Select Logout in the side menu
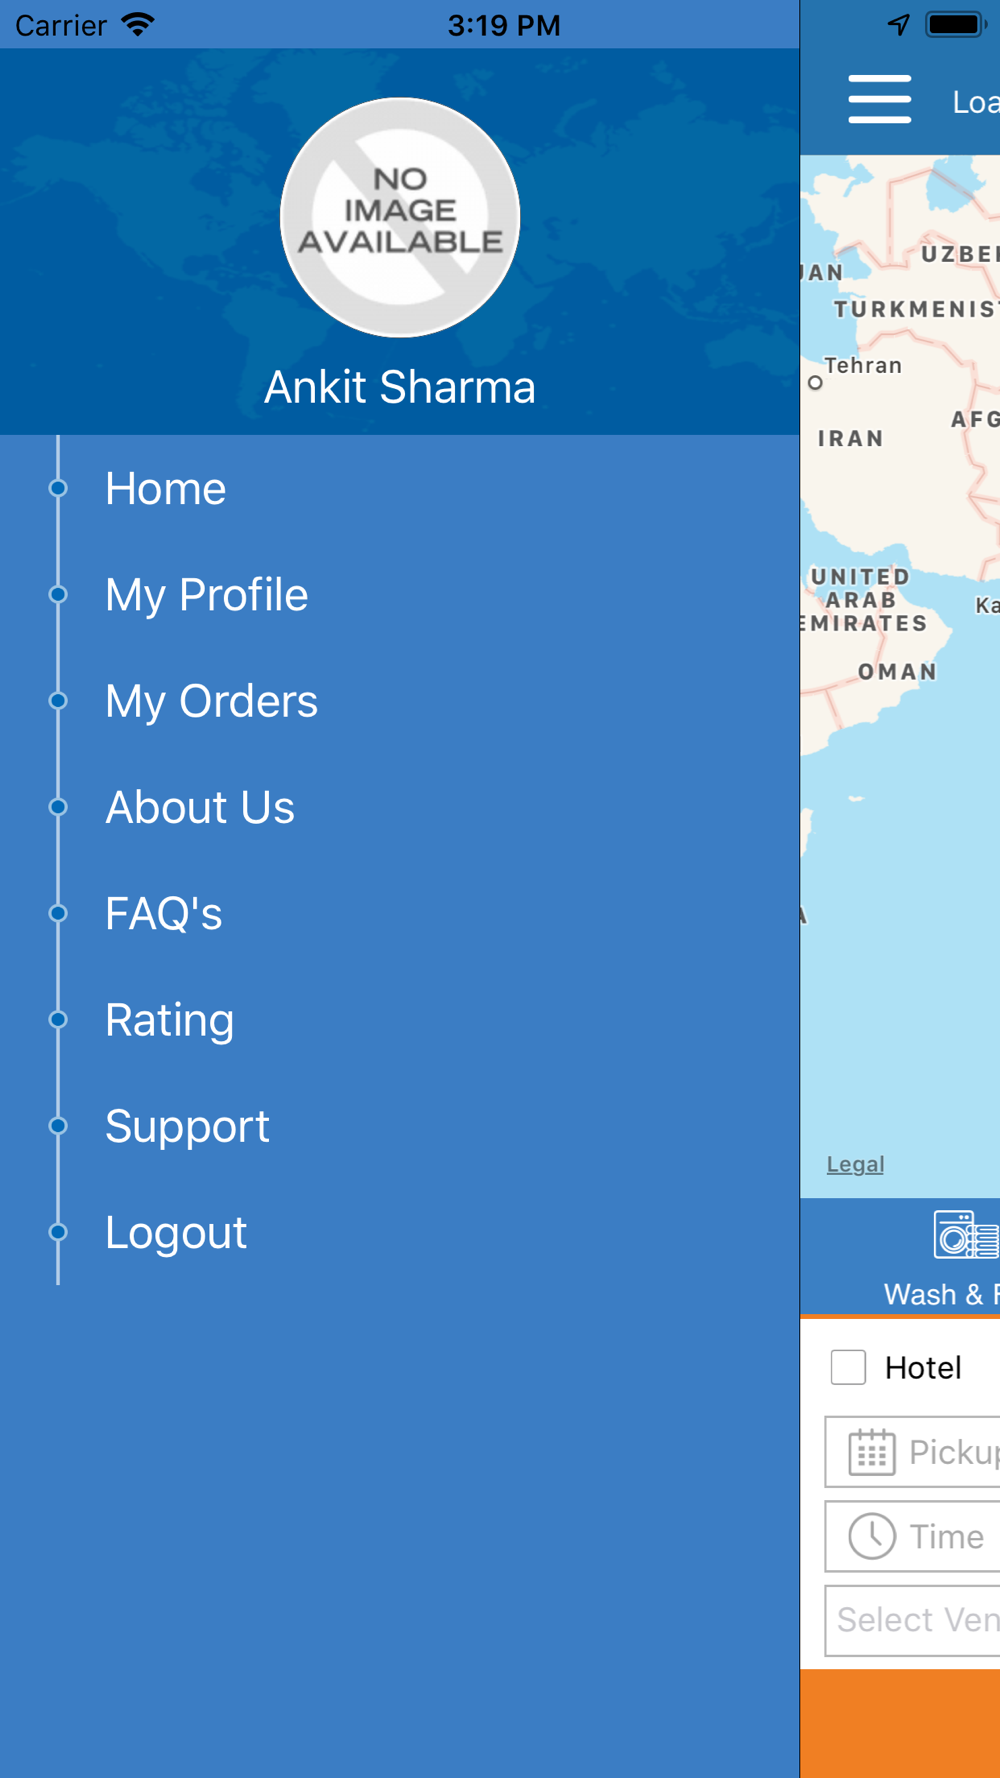 [x=176, y=1233]
